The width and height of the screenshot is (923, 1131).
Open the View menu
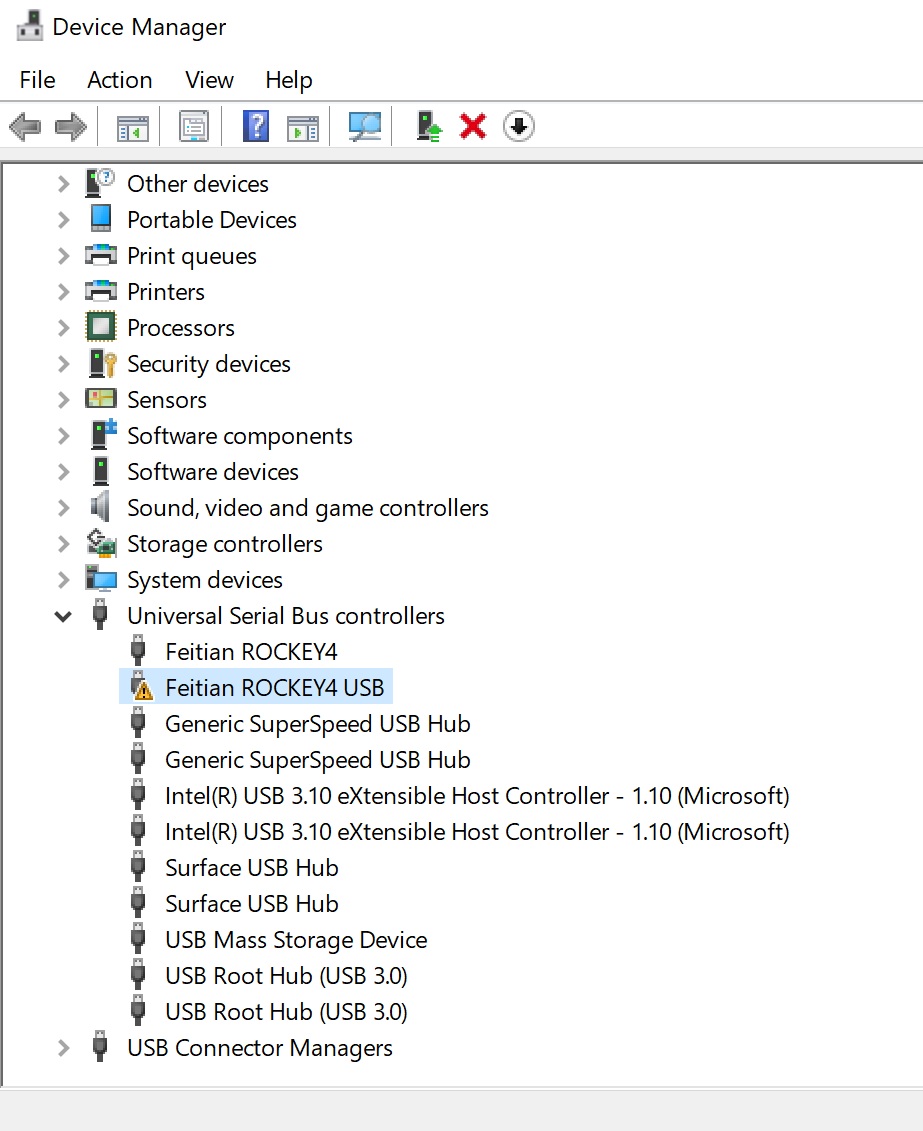pos(209,79)
